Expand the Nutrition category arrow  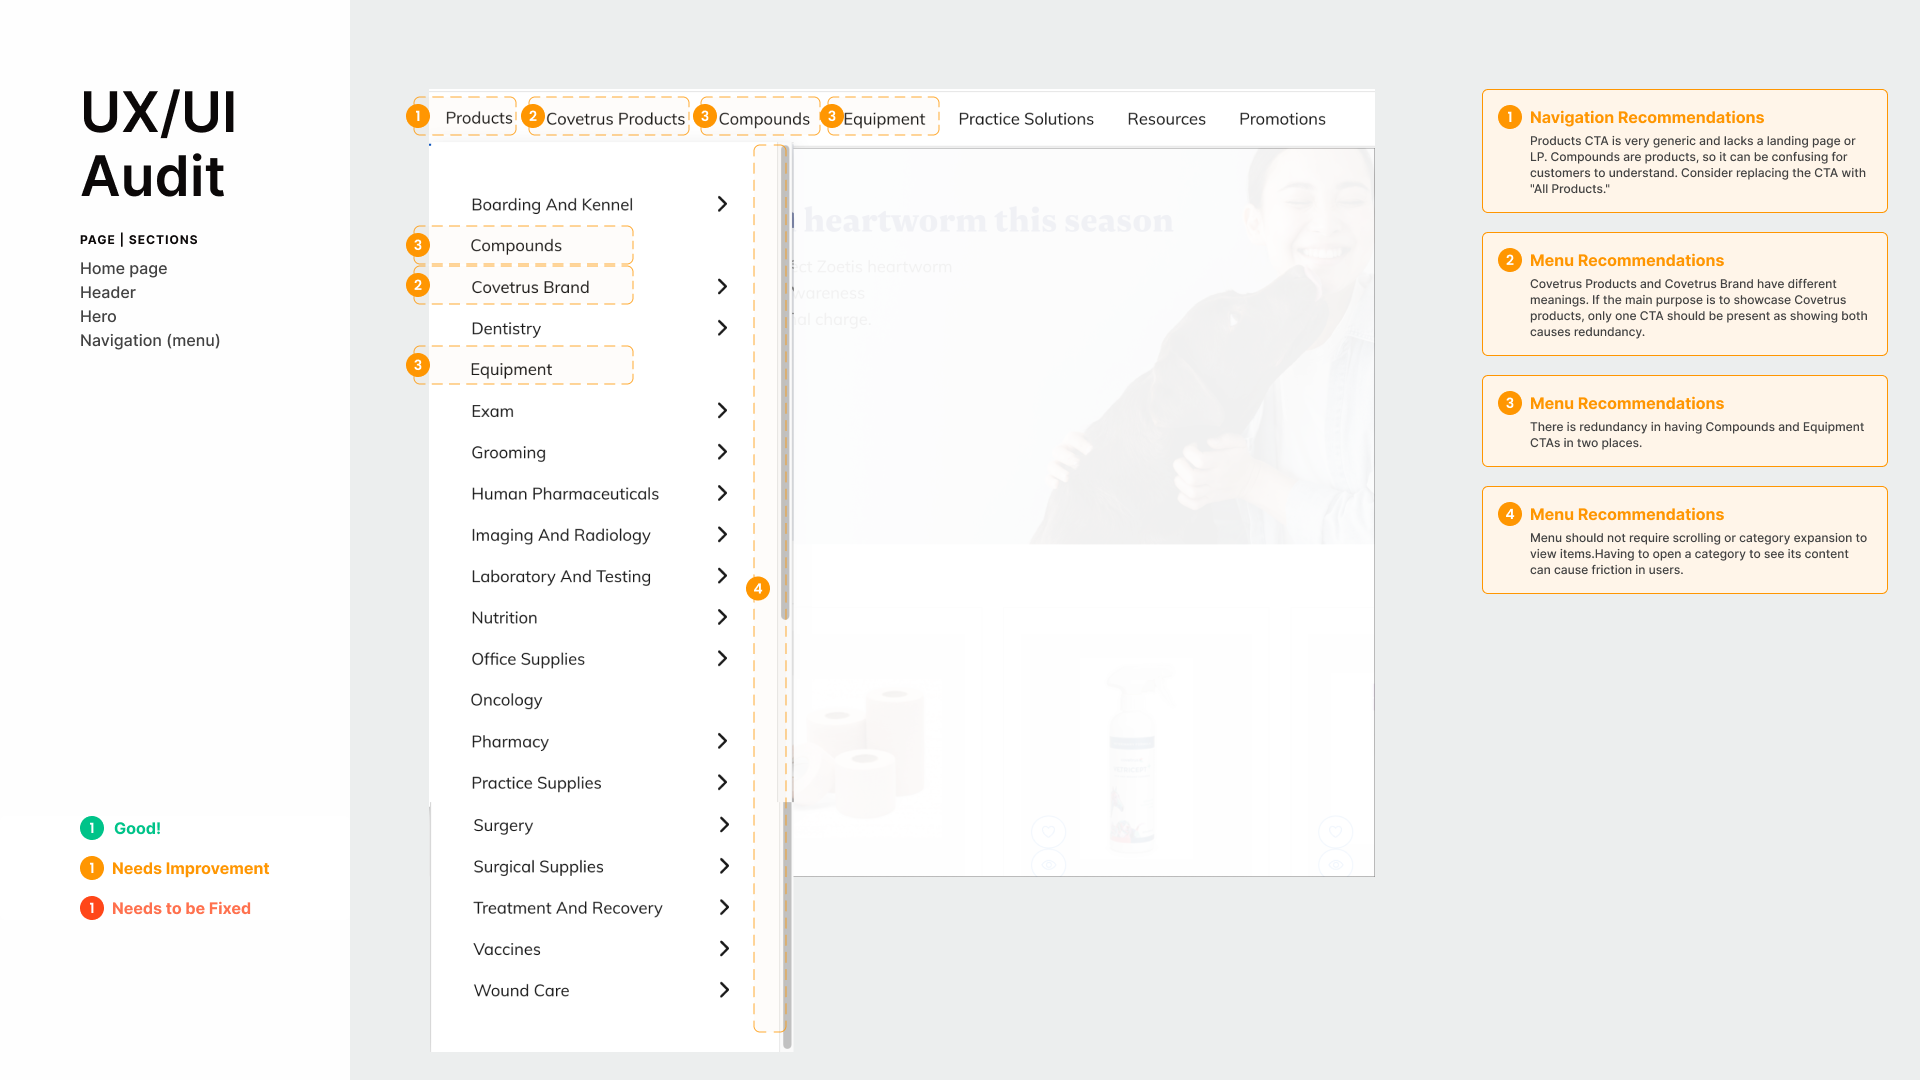click(x=722, y=617)
